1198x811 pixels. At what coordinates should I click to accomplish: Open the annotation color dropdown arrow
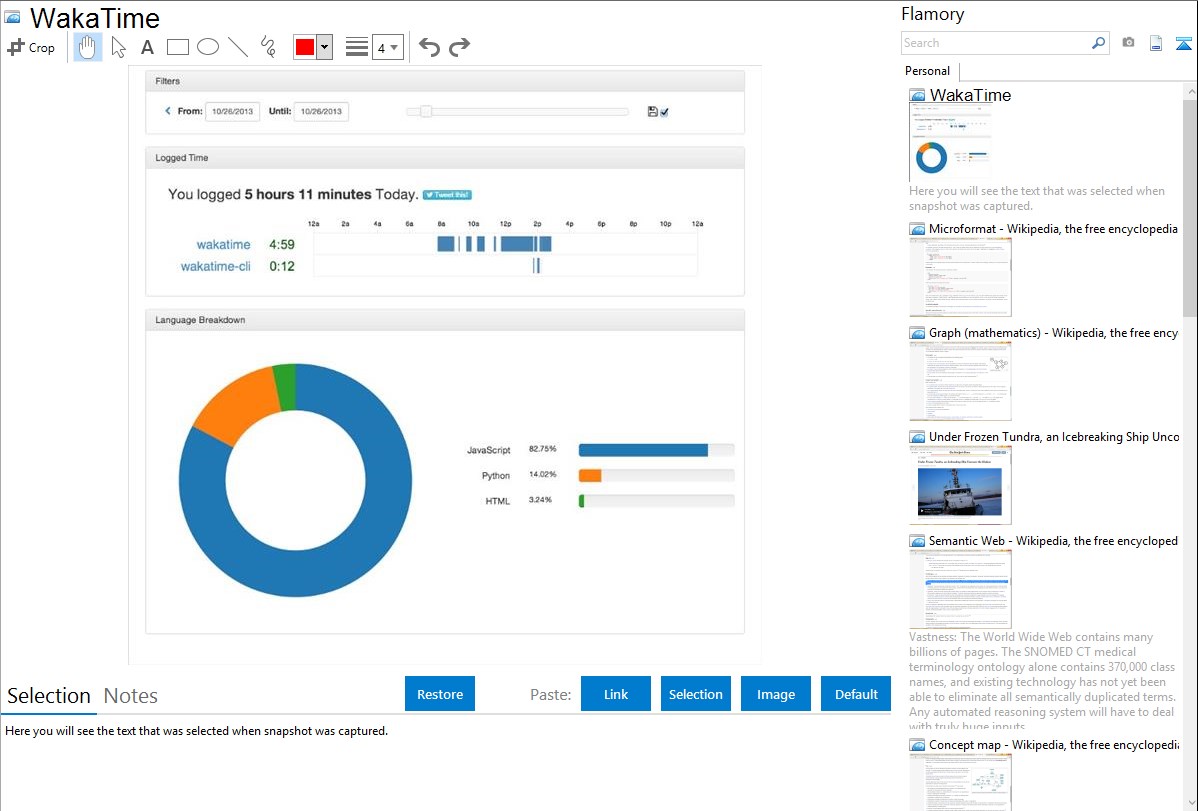tap(325, 47)
